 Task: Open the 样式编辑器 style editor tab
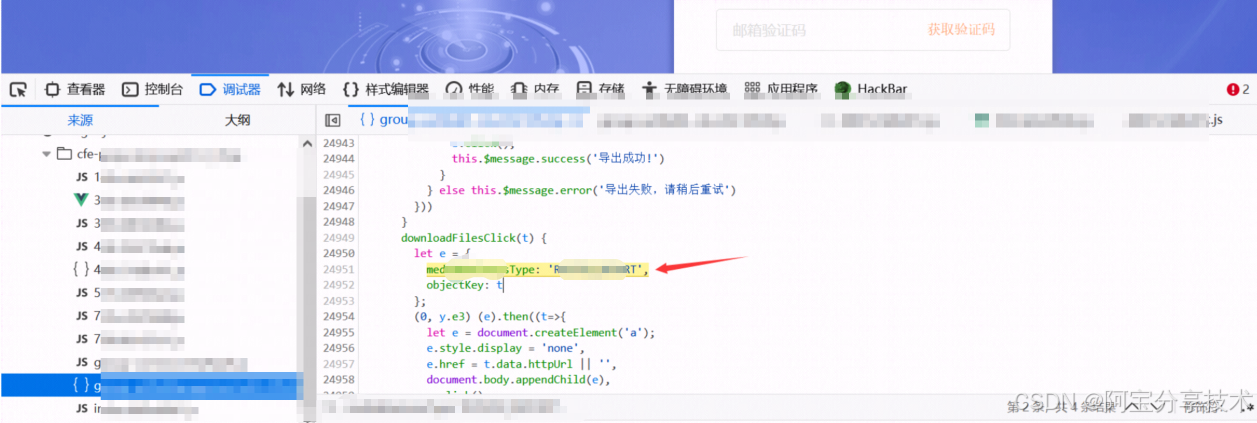click(x=386, y=89)
